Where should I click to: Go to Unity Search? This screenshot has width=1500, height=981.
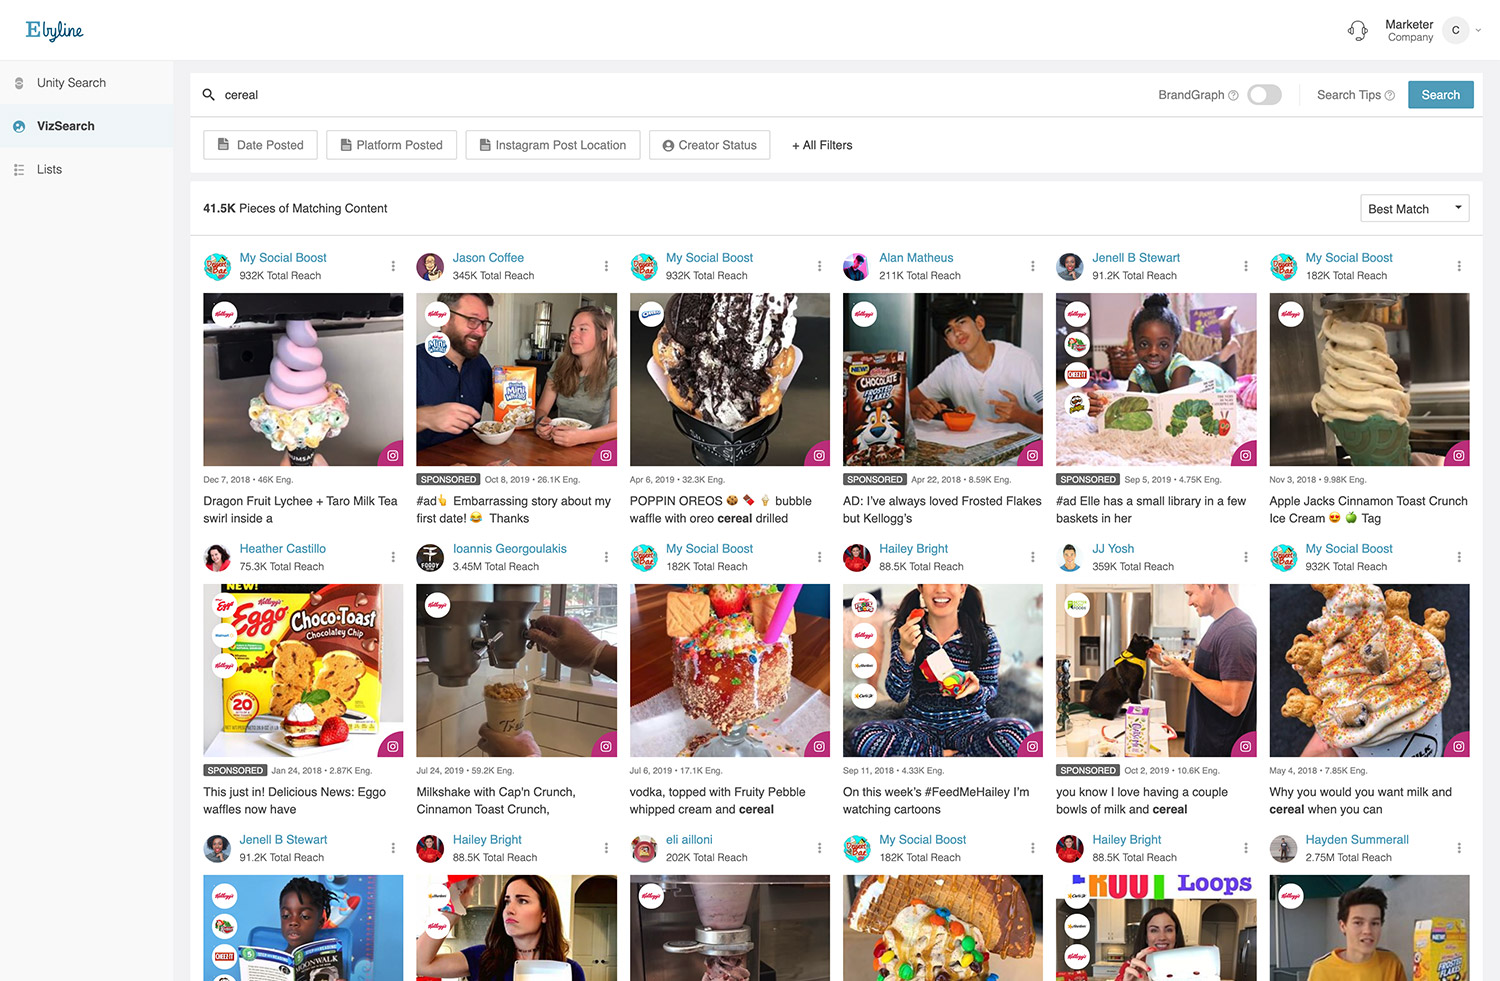(x=71, y=83)
